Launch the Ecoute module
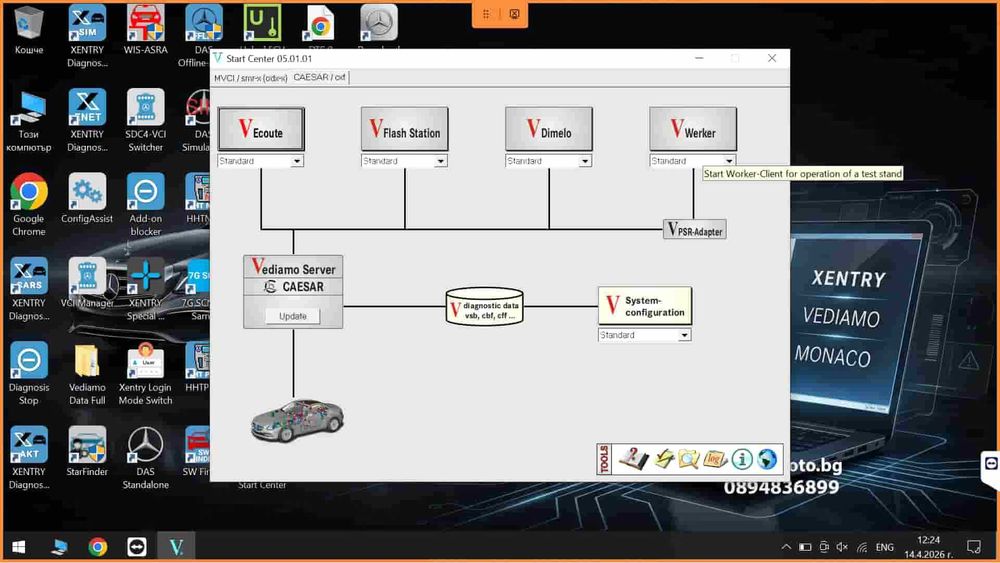 point(261,129)
